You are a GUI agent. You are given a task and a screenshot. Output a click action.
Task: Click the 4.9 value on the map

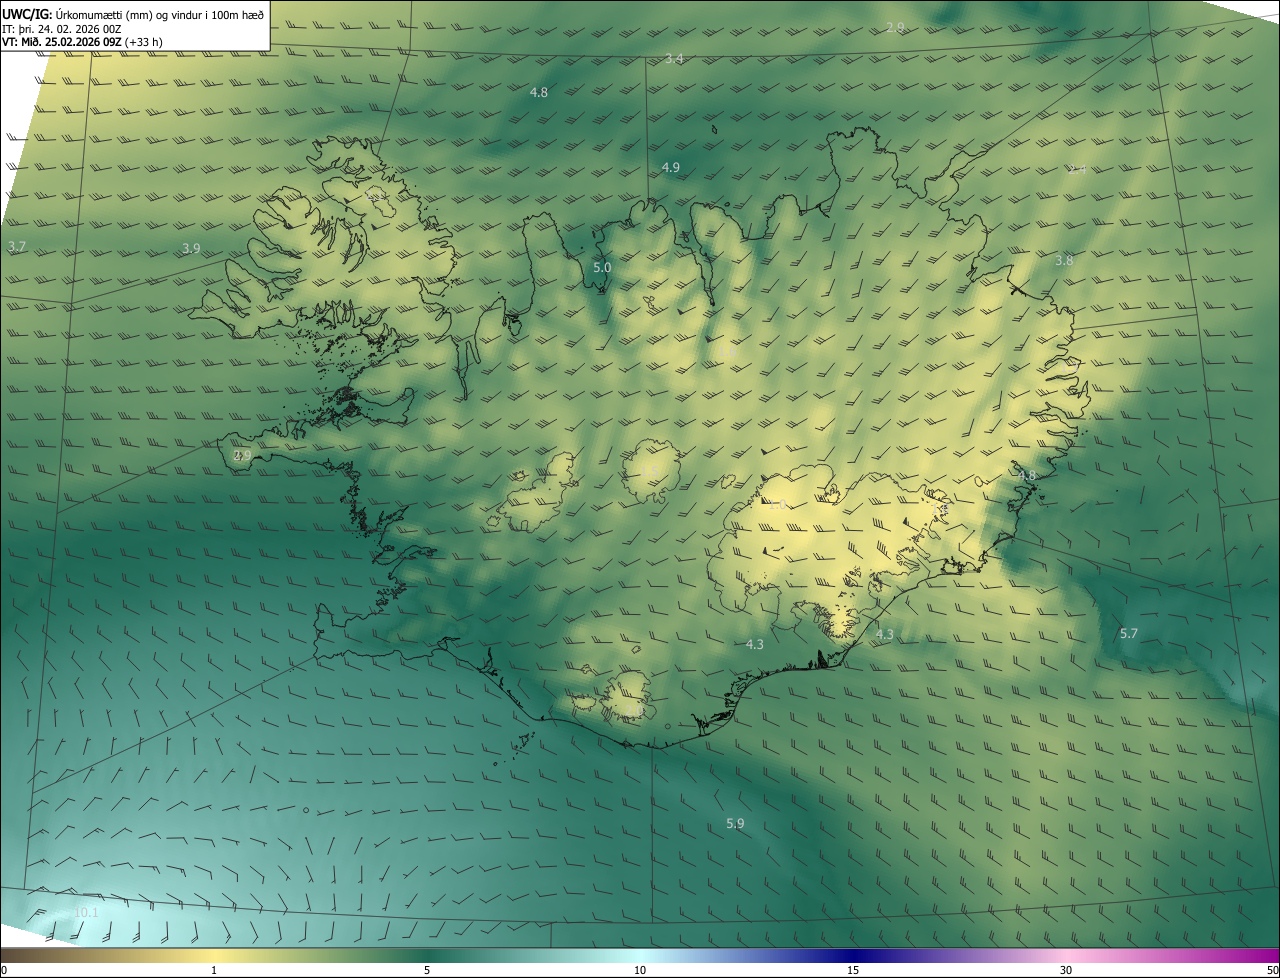tap(671, 167)
